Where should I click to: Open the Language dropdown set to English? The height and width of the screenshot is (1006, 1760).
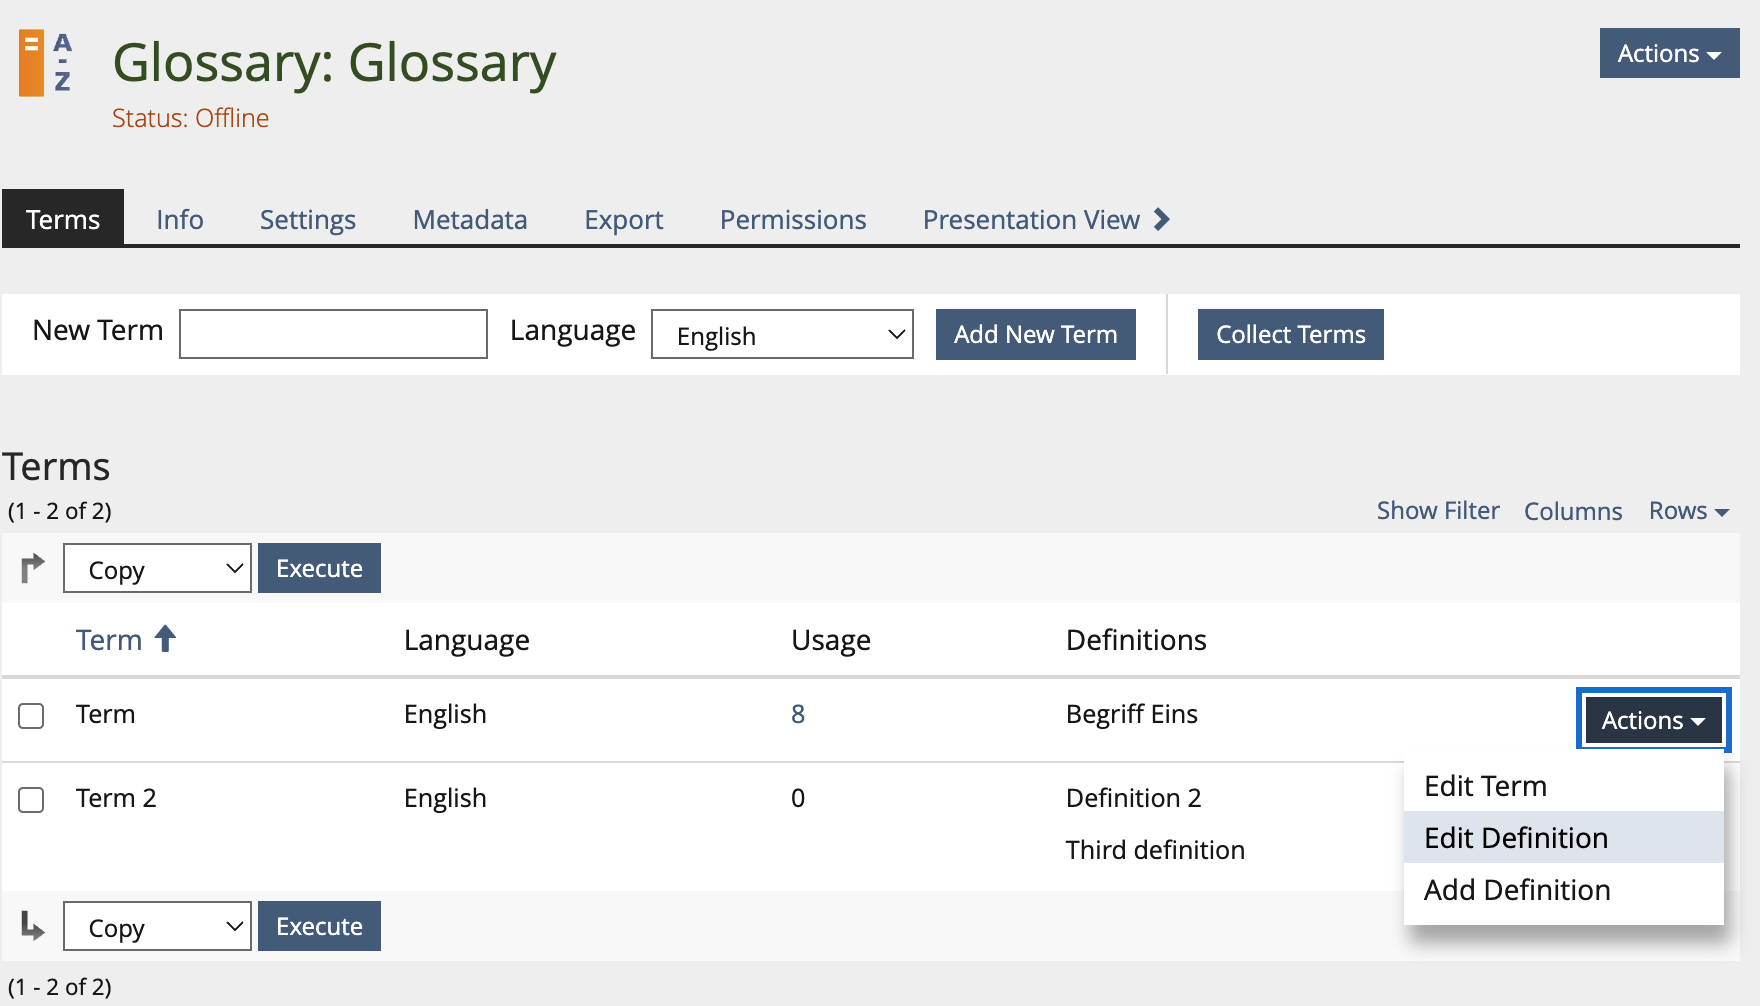point(782,335)
